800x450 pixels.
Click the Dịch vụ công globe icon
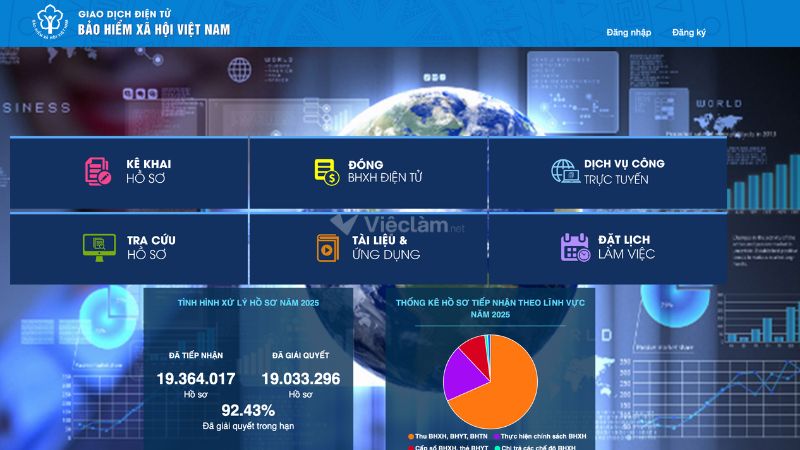pyautogui.click(x=565, y=171)
